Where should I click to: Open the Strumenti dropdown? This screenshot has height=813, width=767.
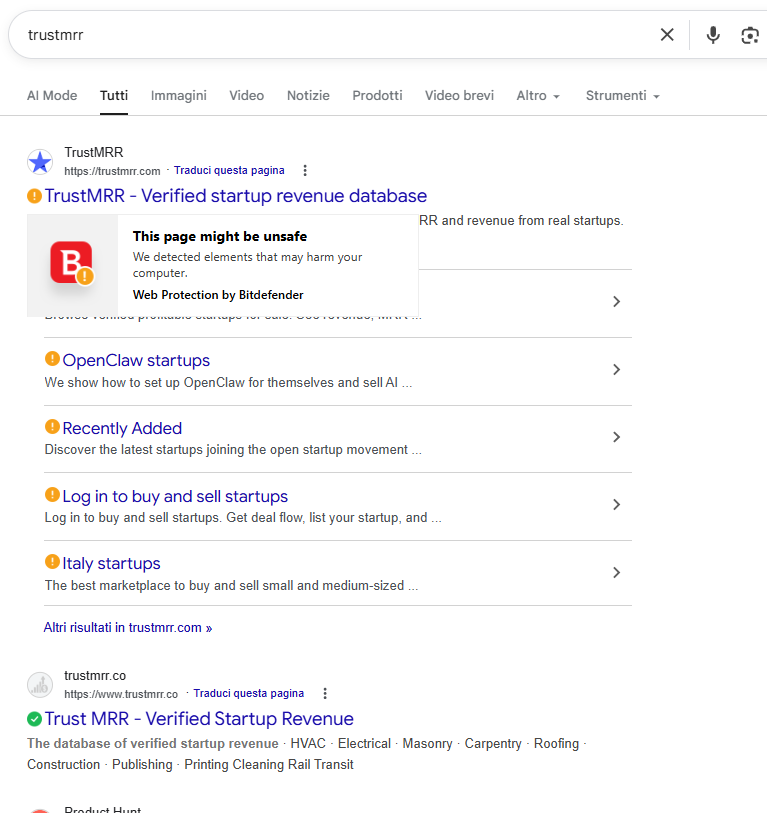[x=622, y=95]
